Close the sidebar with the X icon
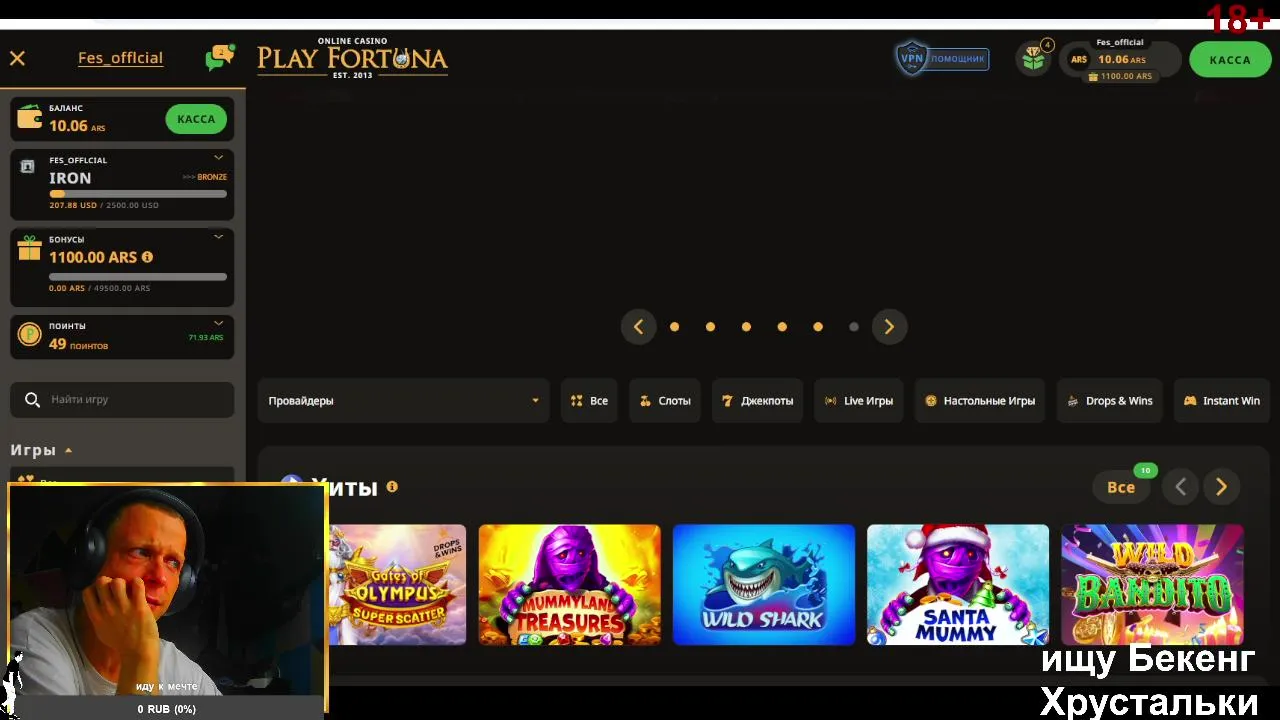 pyautogui.click(x=17, y=58)
